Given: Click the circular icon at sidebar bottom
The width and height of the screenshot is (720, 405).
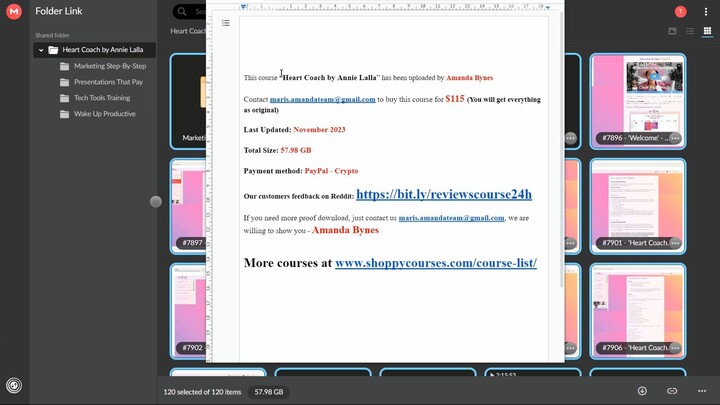Looking at the screenshot, I should [x=14, y=385].
